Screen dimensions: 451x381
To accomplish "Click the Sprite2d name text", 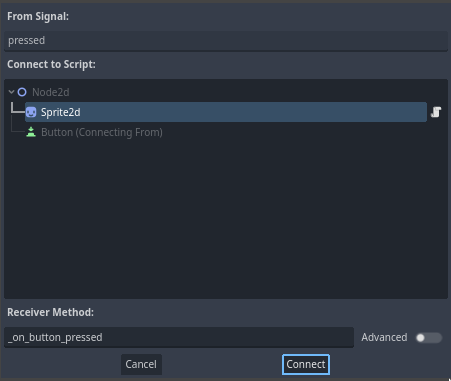I will click(x=61, y=112).
